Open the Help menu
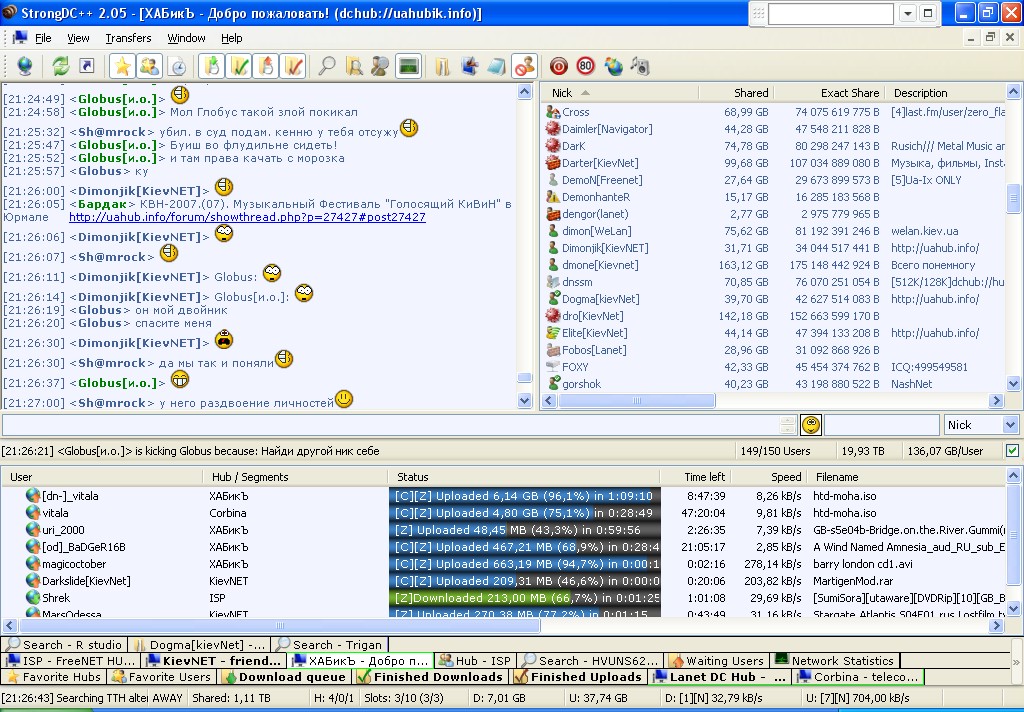The height and width of the screenshot is (712, 1024). [x=231, y=38]
